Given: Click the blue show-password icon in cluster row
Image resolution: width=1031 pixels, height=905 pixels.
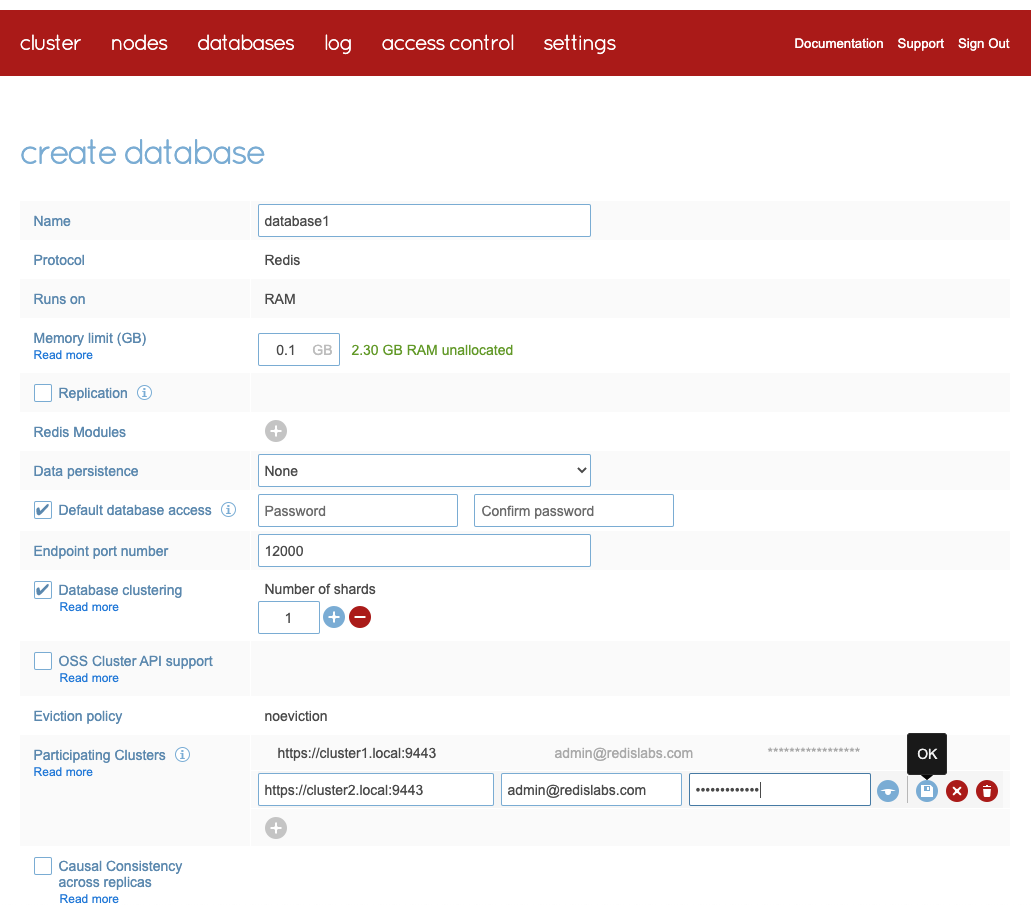Looking at the screenshot, I should (887, 791).
